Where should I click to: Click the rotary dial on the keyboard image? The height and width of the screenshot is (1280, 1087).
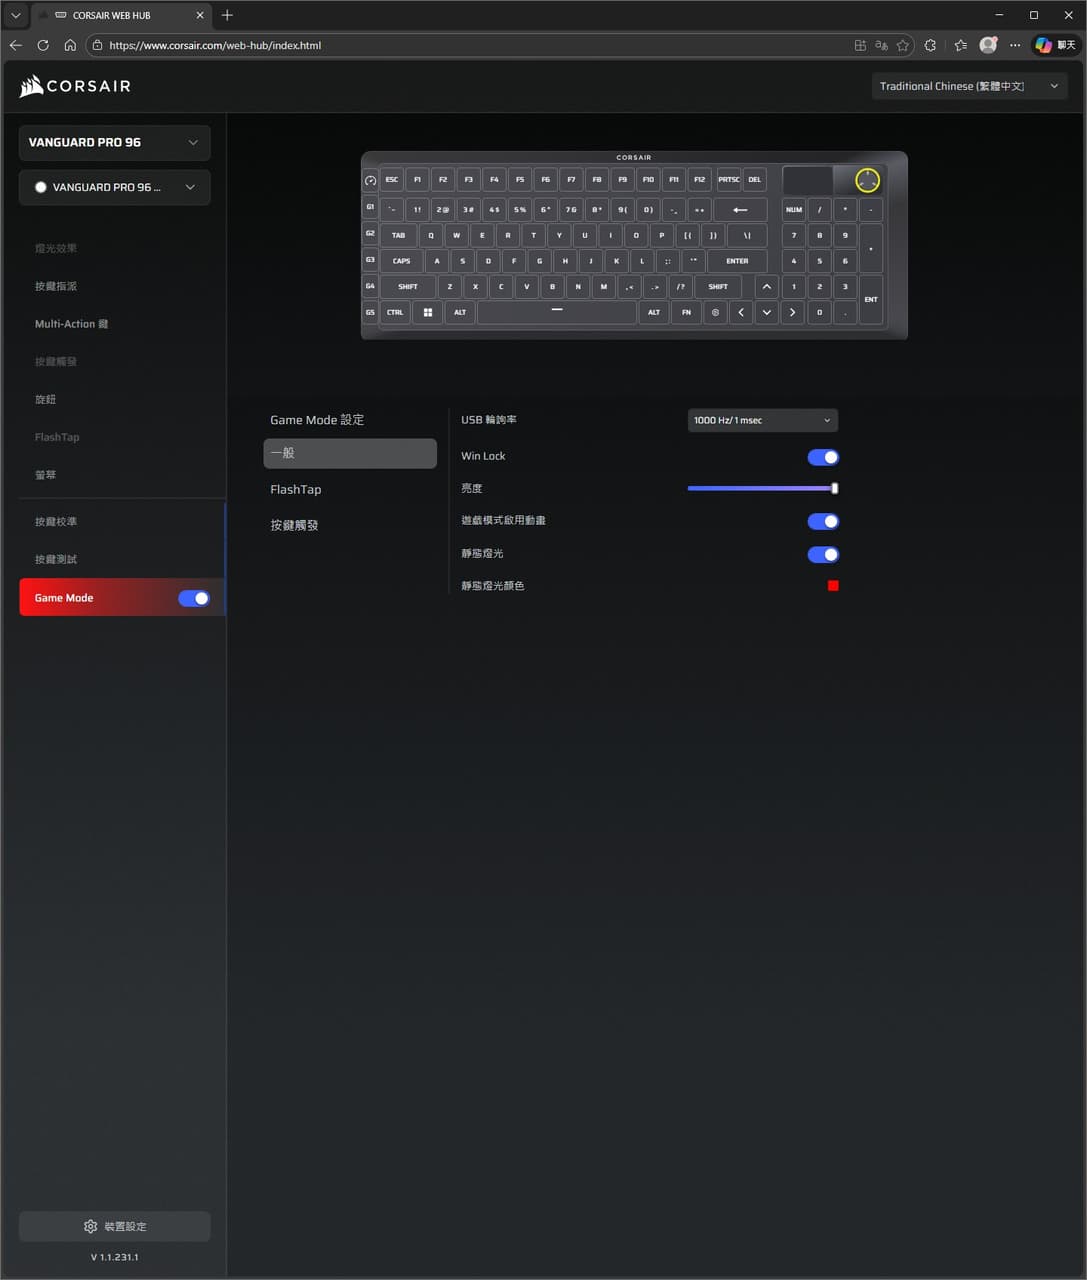[x=867, y=180]
